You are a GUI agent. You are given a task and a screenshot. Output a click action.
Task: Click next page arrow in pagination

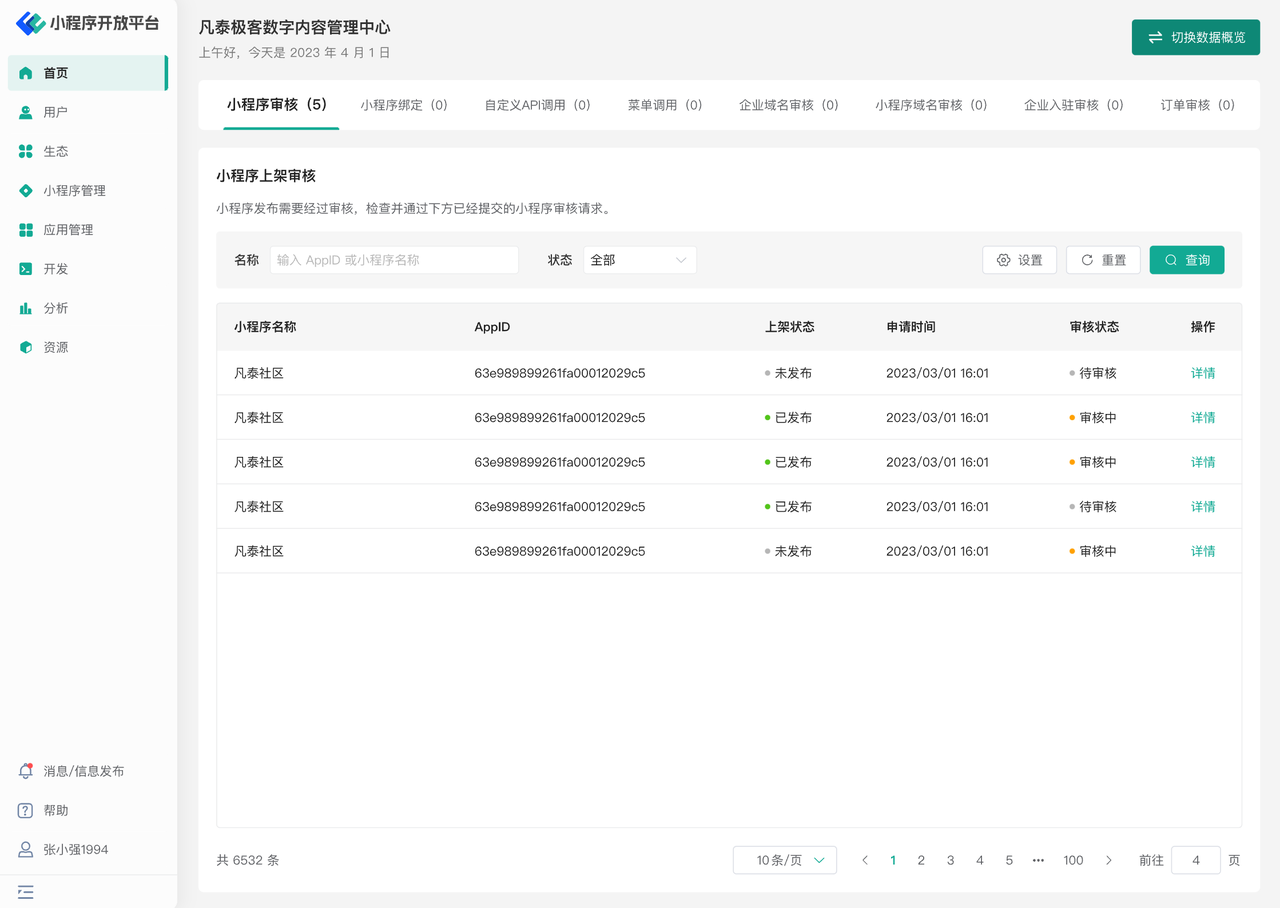[x=1108, y=860]
